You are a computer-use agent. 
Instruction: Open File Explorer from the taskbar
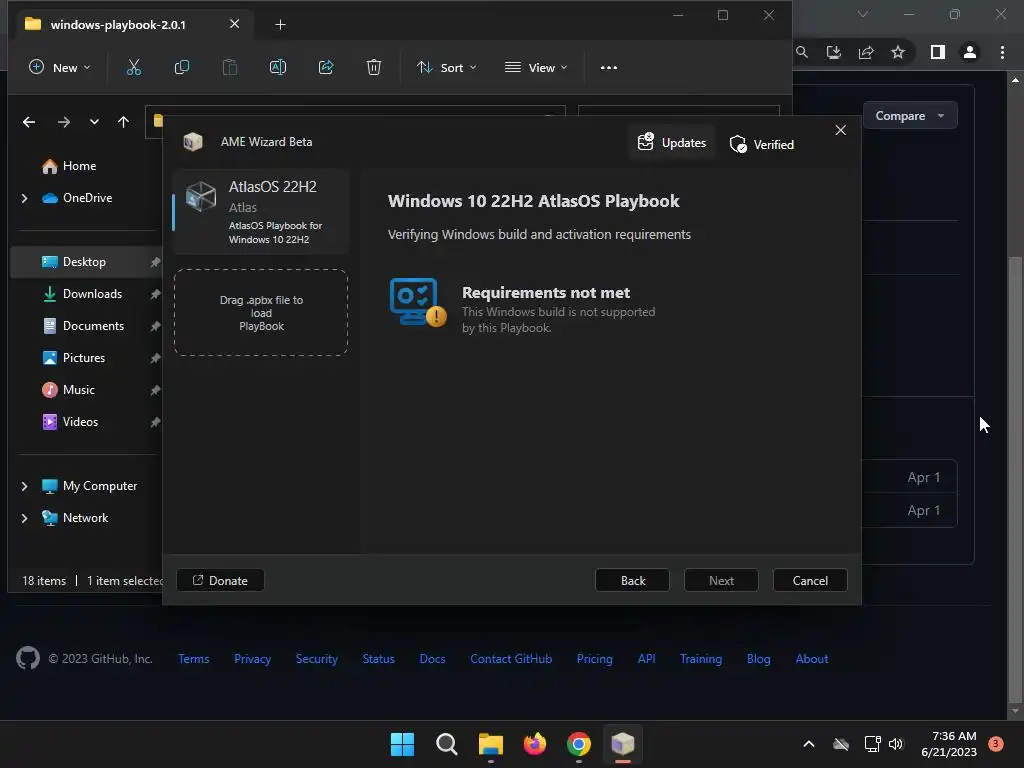490,744
